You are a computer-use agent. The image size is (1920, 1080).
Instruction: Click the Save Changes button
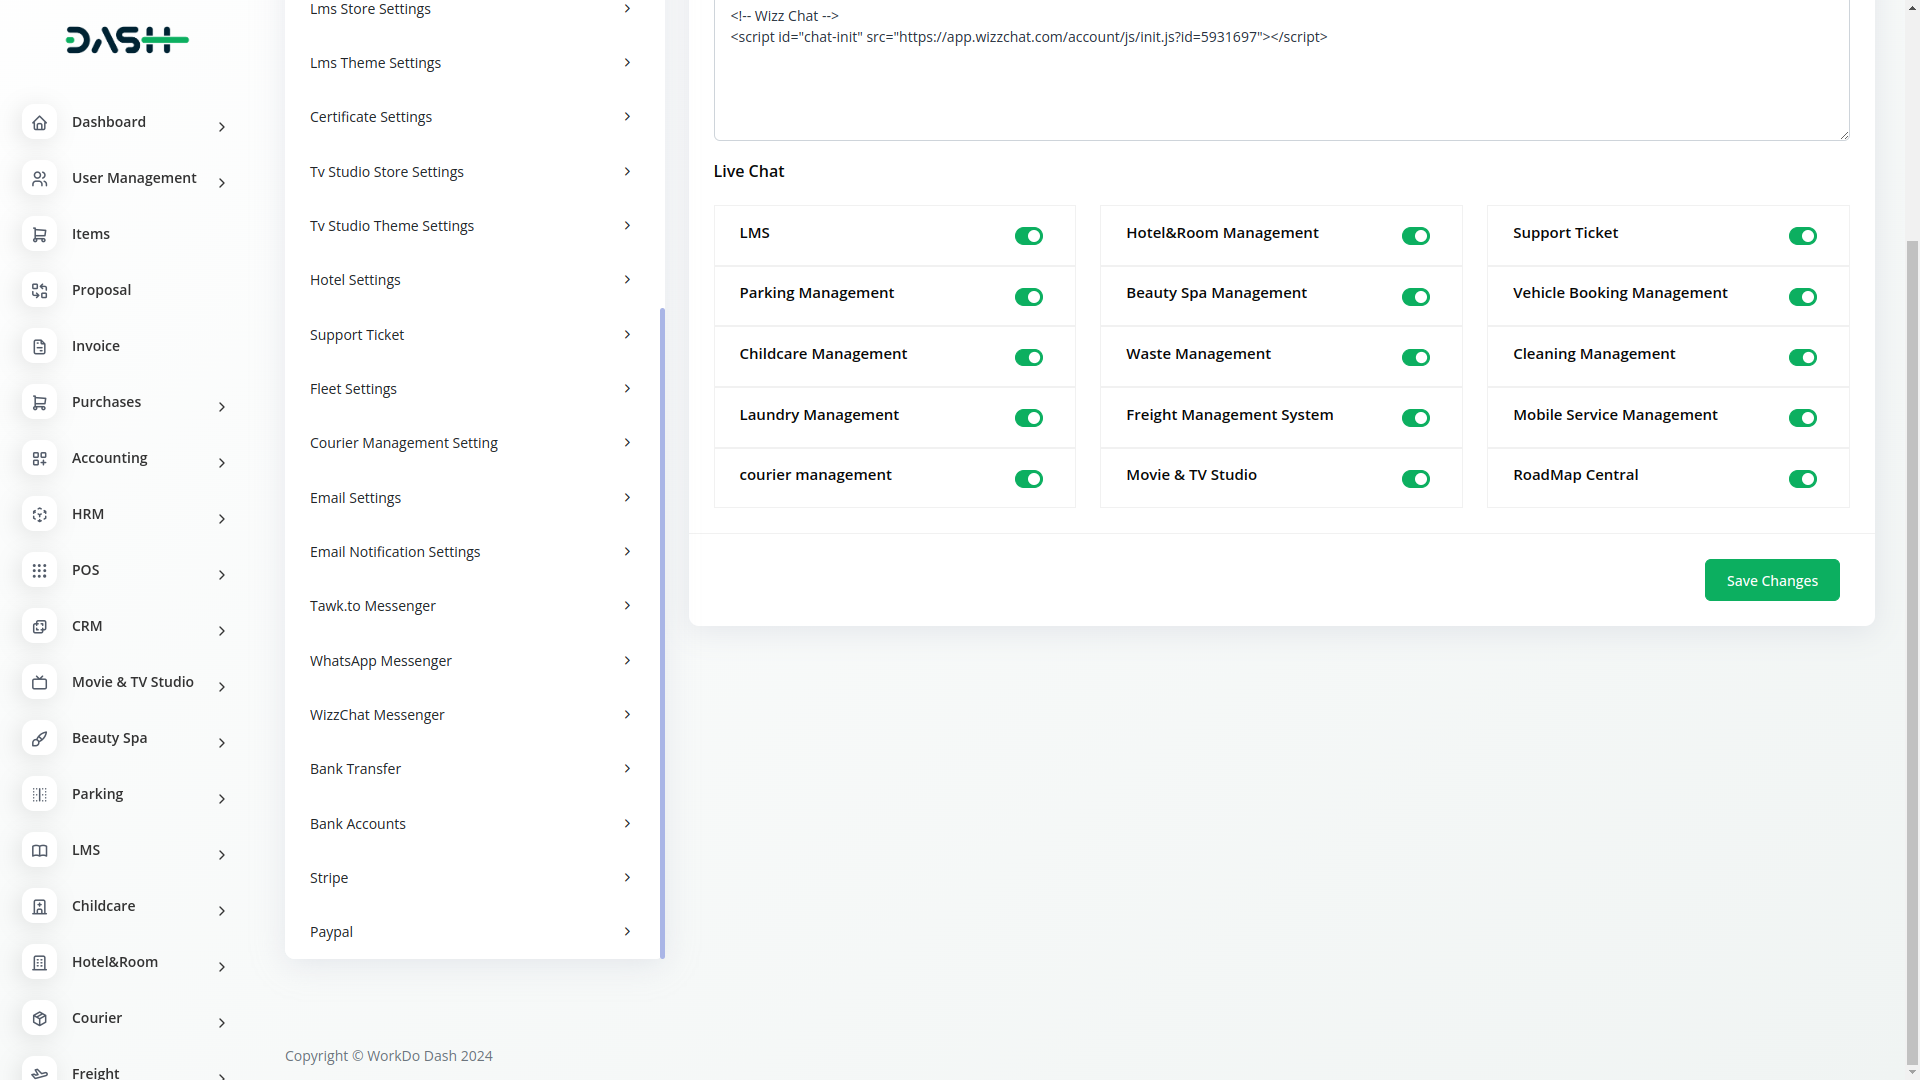click(1772, 580)
